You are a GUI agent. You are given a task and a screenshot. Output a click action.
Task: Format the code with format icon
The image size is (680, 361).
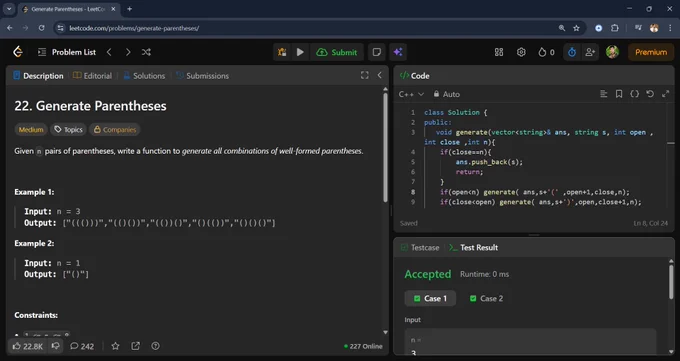click(603, 94)
